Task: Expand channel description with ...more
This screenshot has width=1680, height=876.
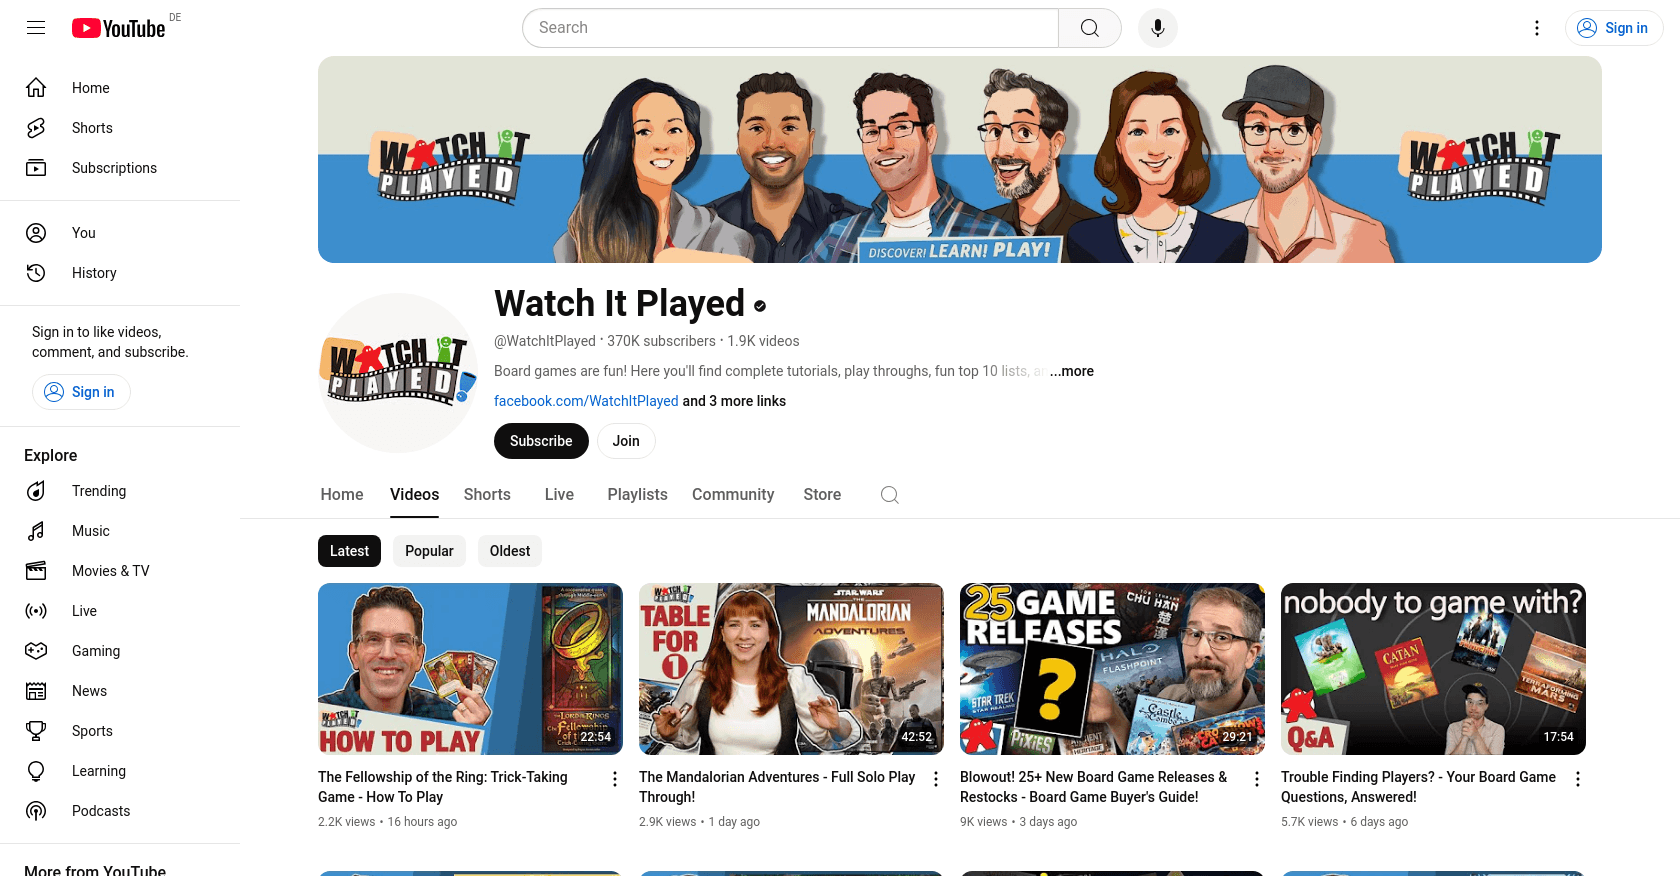Action: (x=1071, y=371)
